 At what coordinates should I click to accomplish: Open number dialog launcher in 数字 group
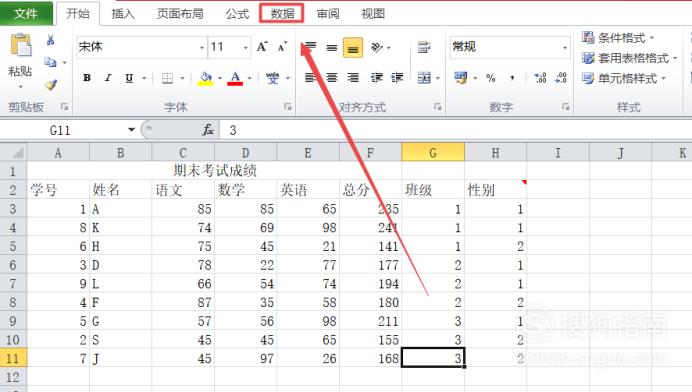tap(565, 106)
